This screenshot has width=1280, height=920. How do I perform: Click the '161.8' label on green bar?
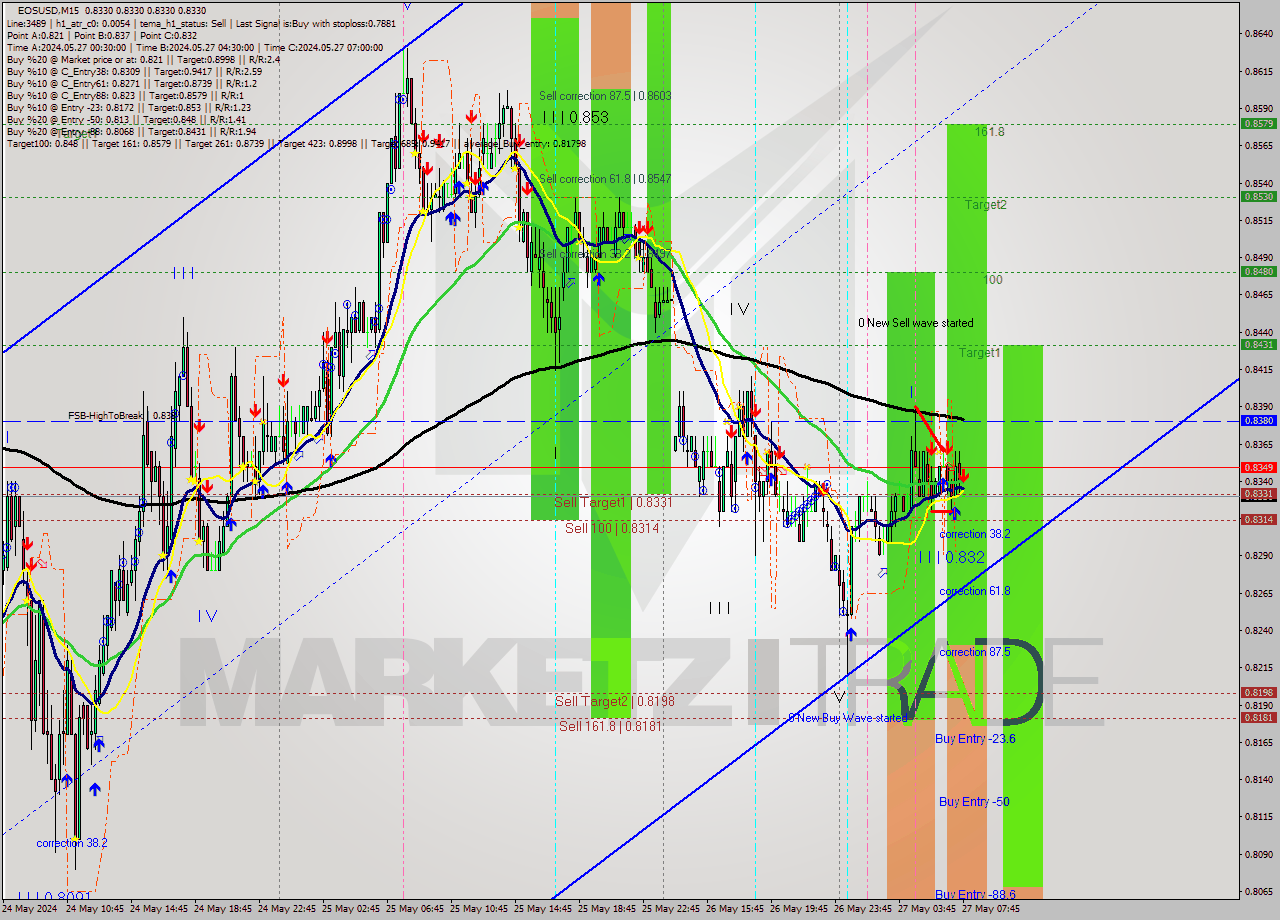[x=990, y=132]
